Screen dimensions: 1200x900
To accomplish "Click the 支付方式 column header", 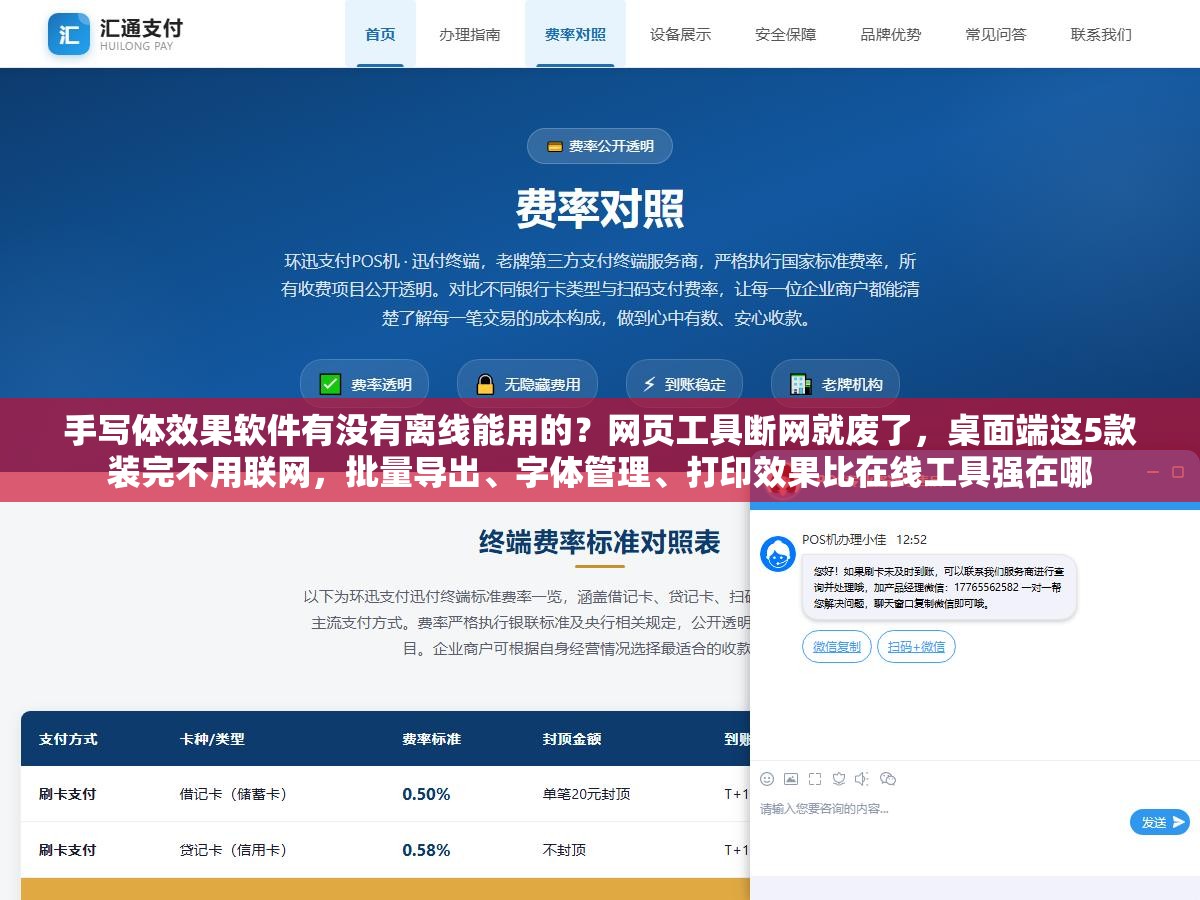I will [x=68, y=739].
